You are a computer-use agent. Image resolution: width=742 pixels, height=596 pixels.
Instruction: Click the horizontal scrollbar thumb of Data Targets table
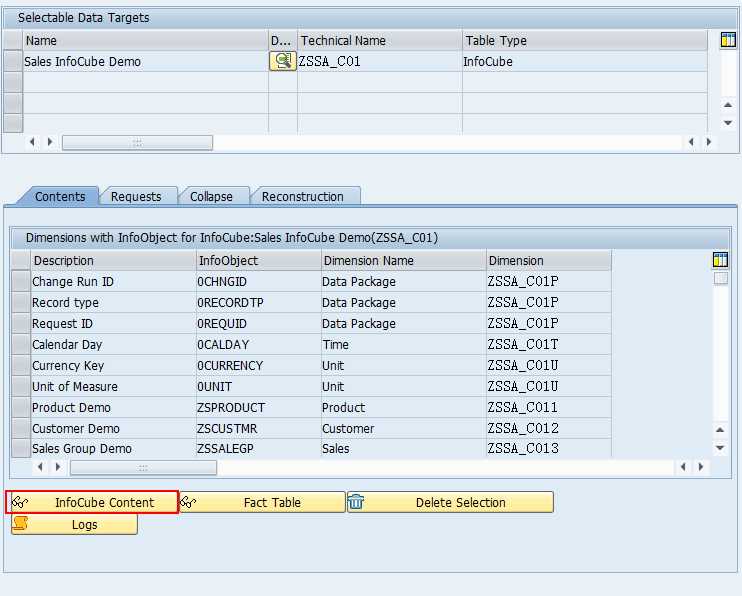137,142
